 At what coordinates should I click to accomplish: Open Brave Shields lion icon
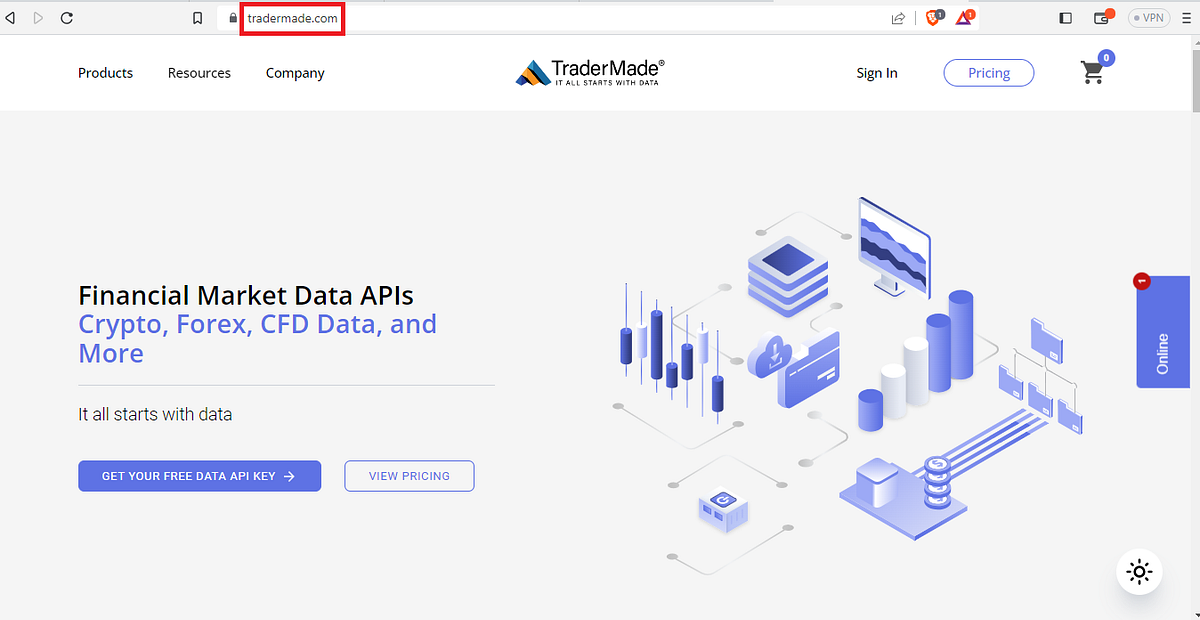[x=934, y=17]
